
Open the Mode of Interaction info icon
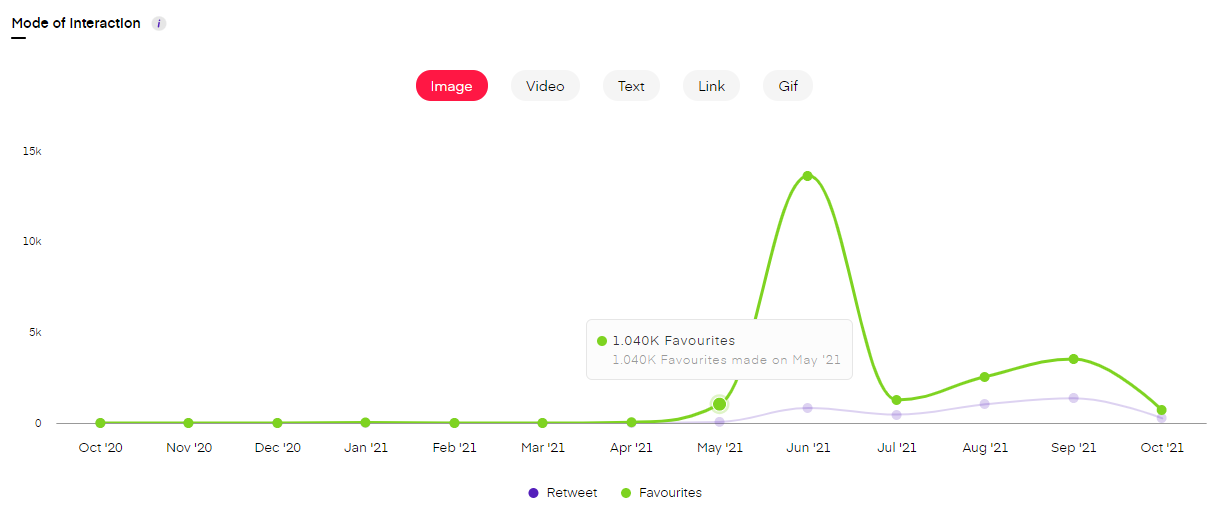coord(159,23)
